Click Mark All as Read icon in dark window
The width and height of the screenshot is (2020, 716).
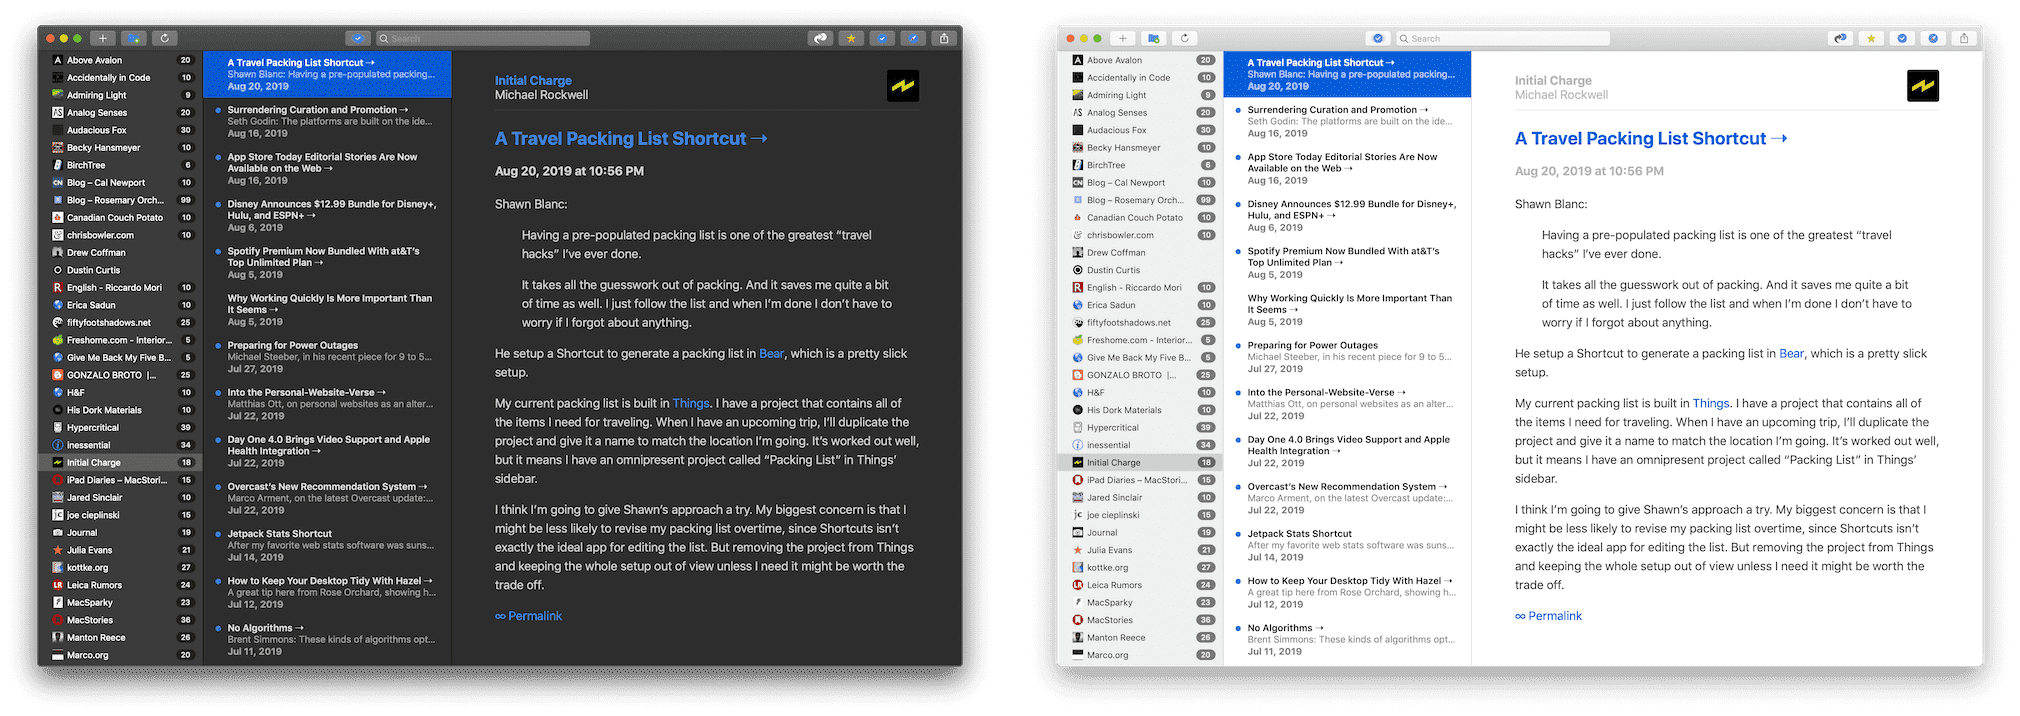358,38
